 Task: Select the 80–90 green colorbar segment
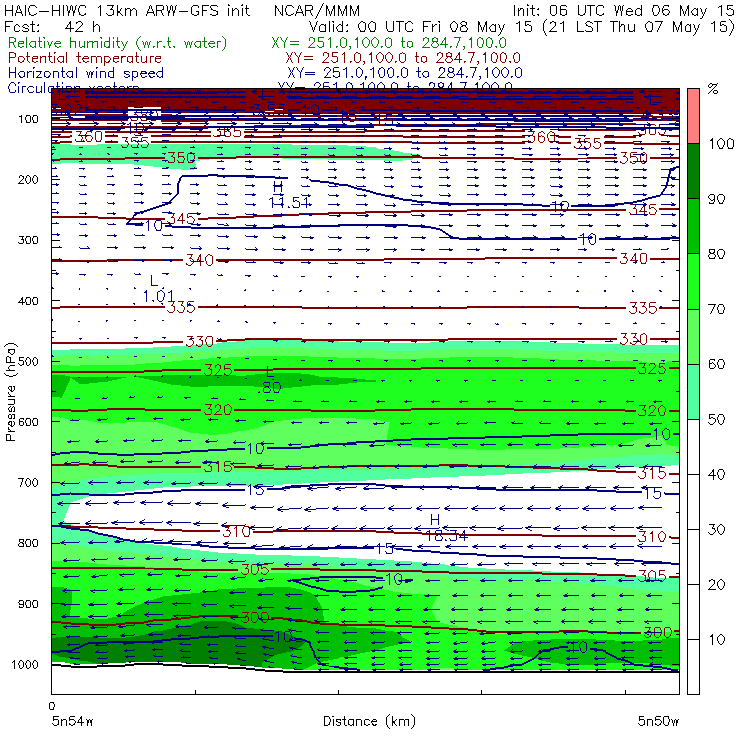693,226
